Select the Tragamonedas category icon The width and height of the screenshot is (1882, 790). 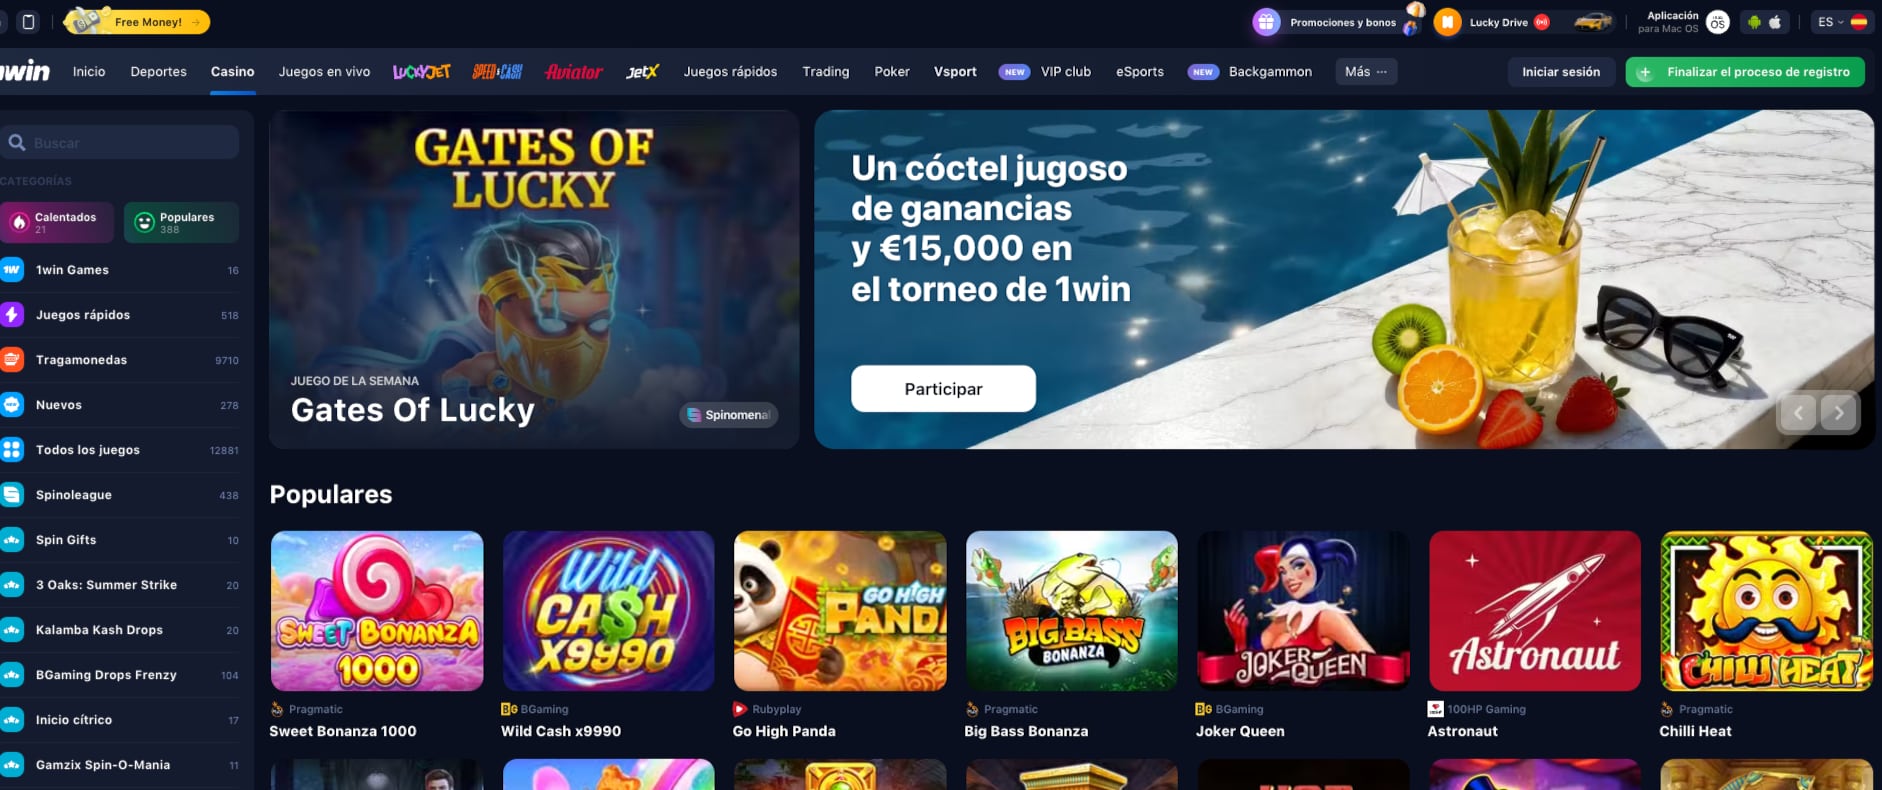pyautogui.click(x=12, y=360)
